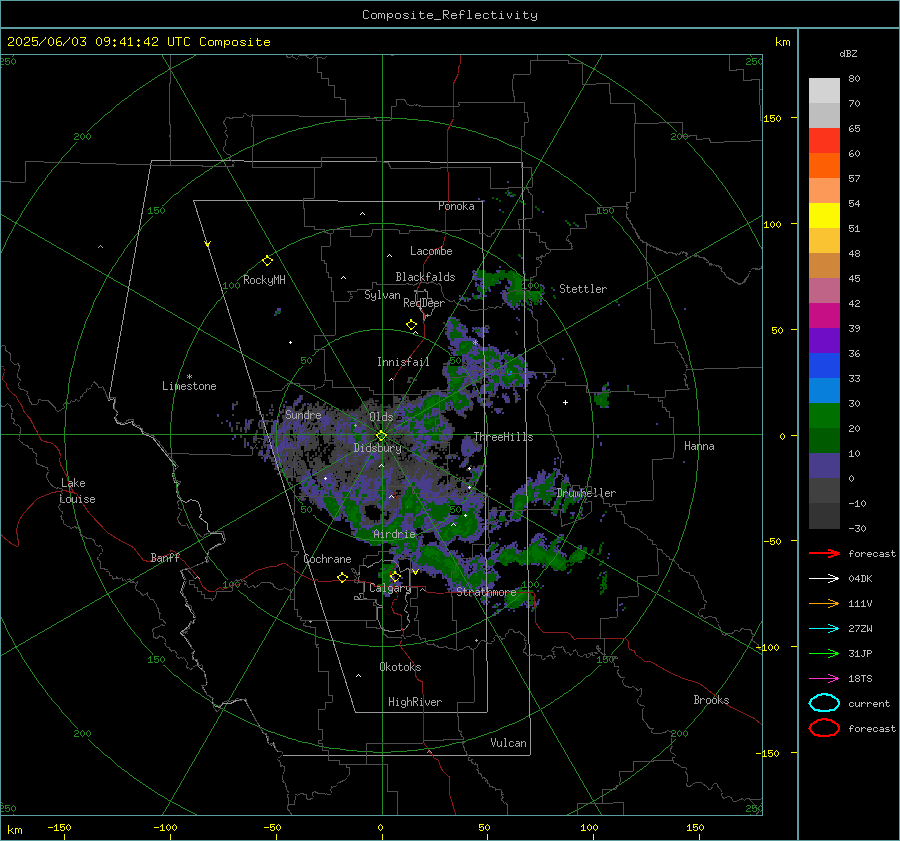Viewport: 900px width, 841px height.
Task: Click the Calgary city label
Action: [x=390, y=588]
